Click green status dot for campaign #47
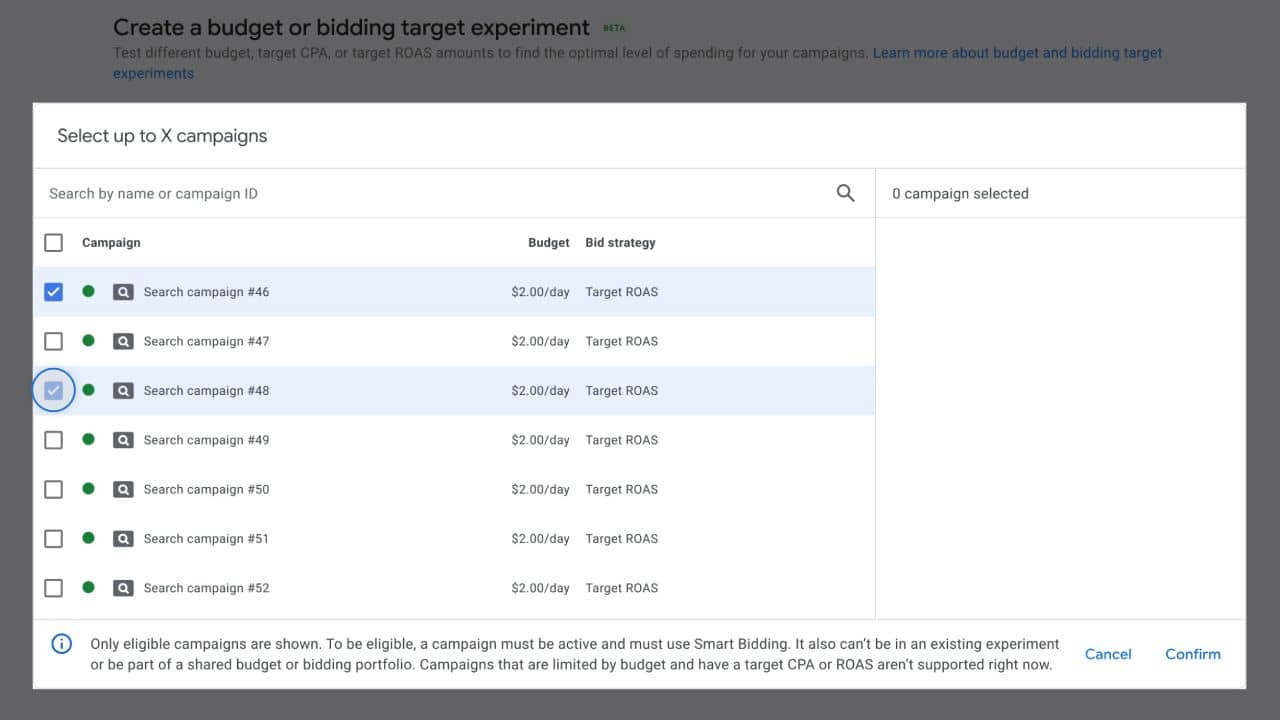Image resolution: width=1280 pixels, height=720 pixels. click(x=89, y=341)
